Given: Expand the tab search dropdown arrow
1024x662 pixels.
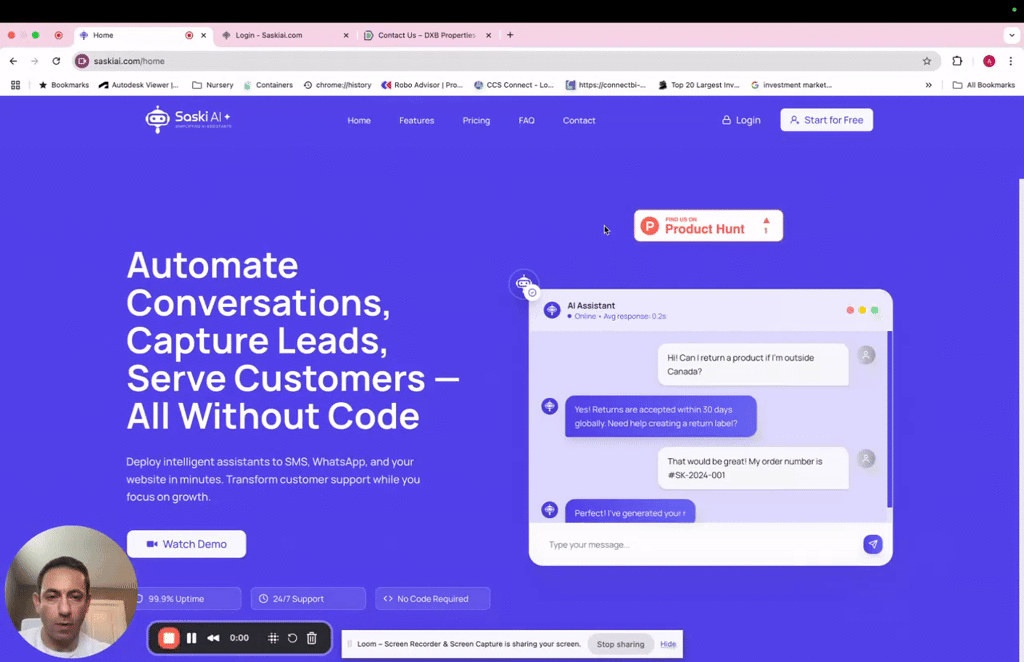Looking at the screenshot, I should coord(1012,35).
